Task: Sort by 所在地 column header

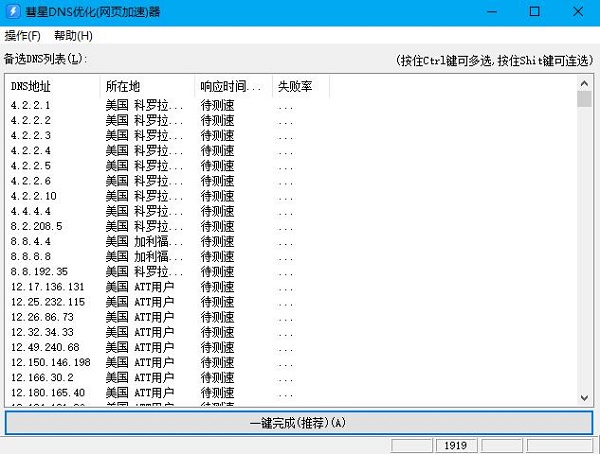Action: click(x=146, y=87)
